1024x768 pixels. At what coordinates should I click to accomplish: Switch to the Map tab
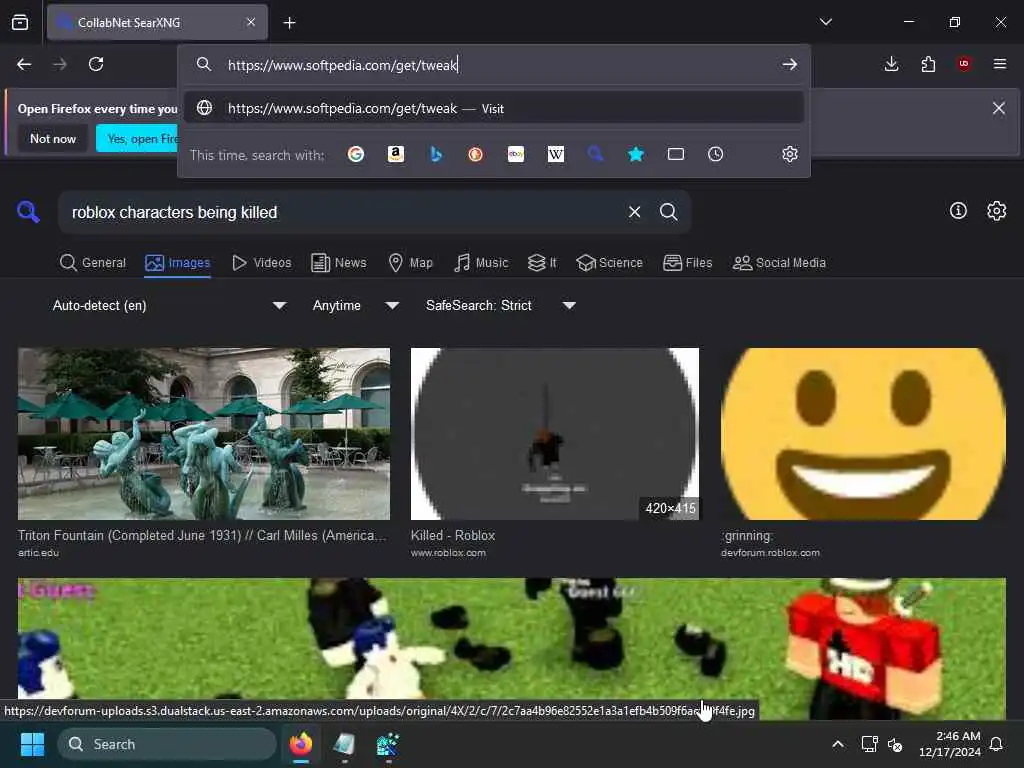click(x=411, y=263)
